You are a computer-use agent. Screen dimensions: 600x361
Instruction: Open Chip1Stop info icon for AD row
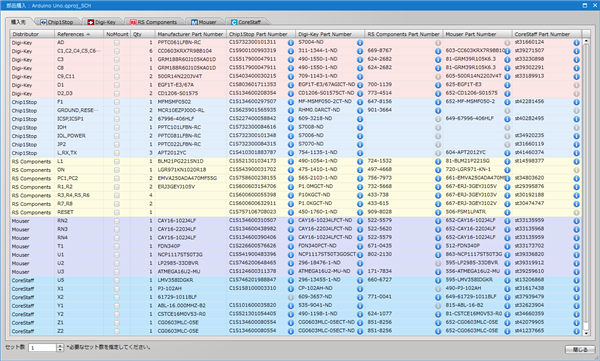[291, 43]
